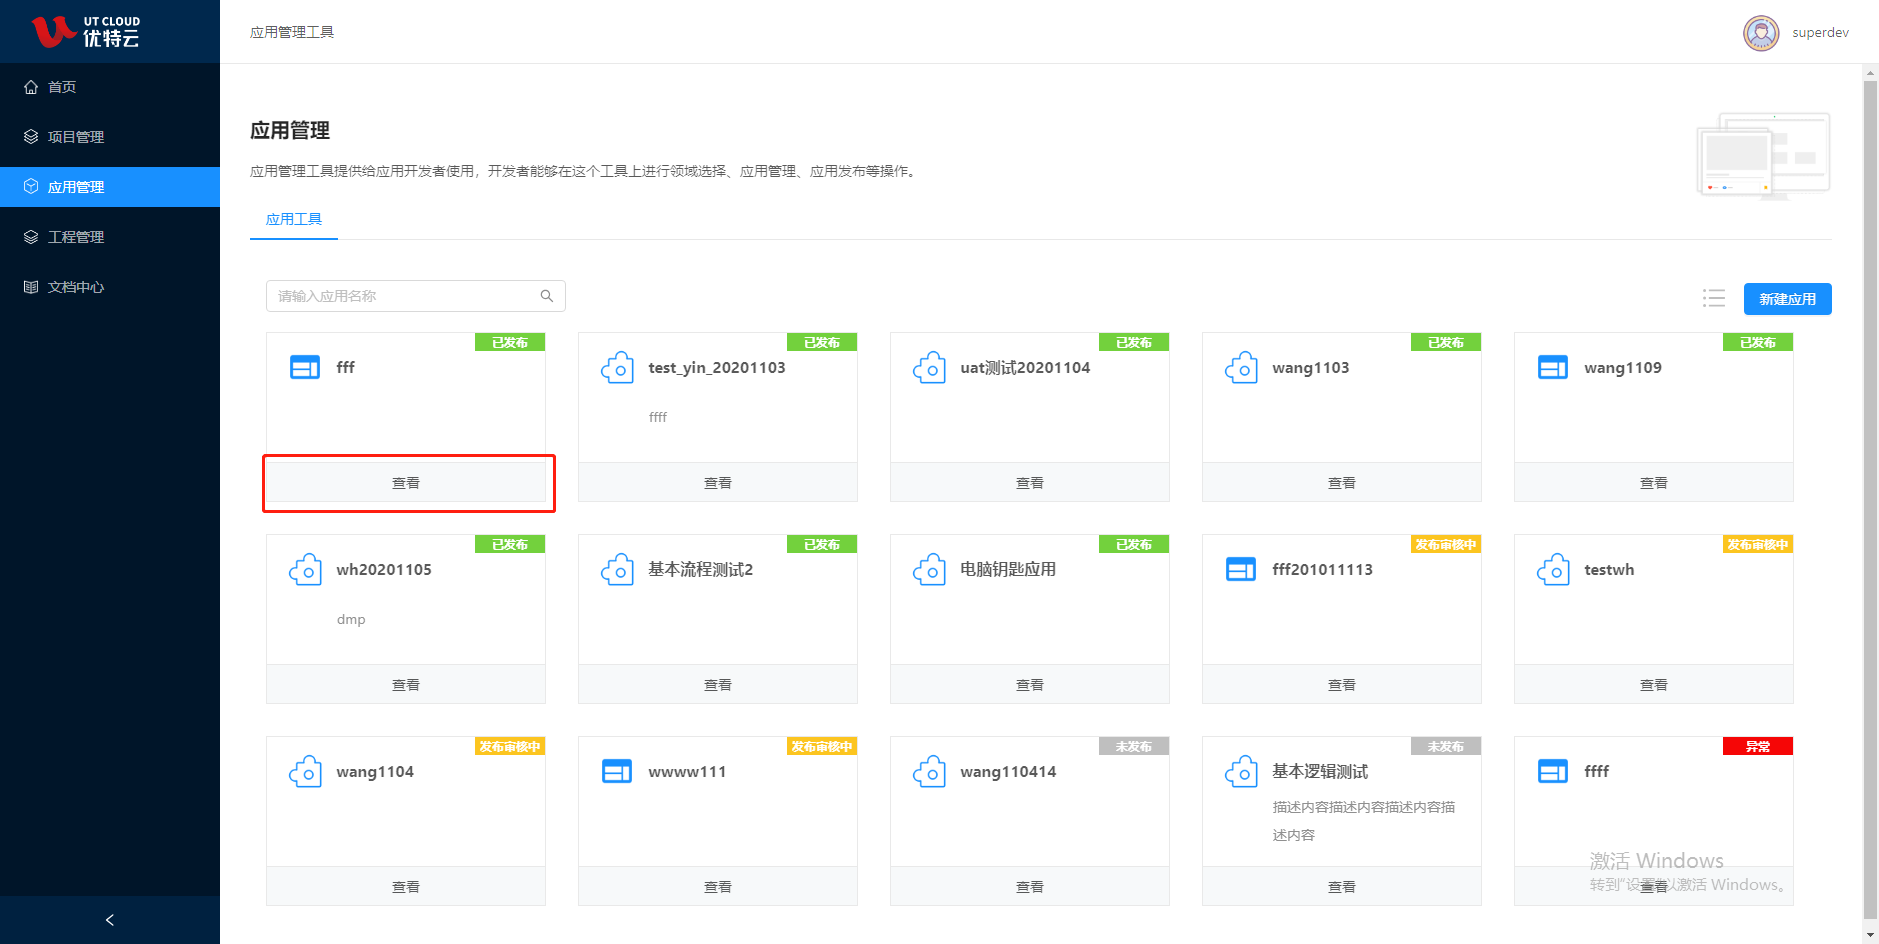
Task: Click the 工程管理 stack icon
Action: click(31, 237)
